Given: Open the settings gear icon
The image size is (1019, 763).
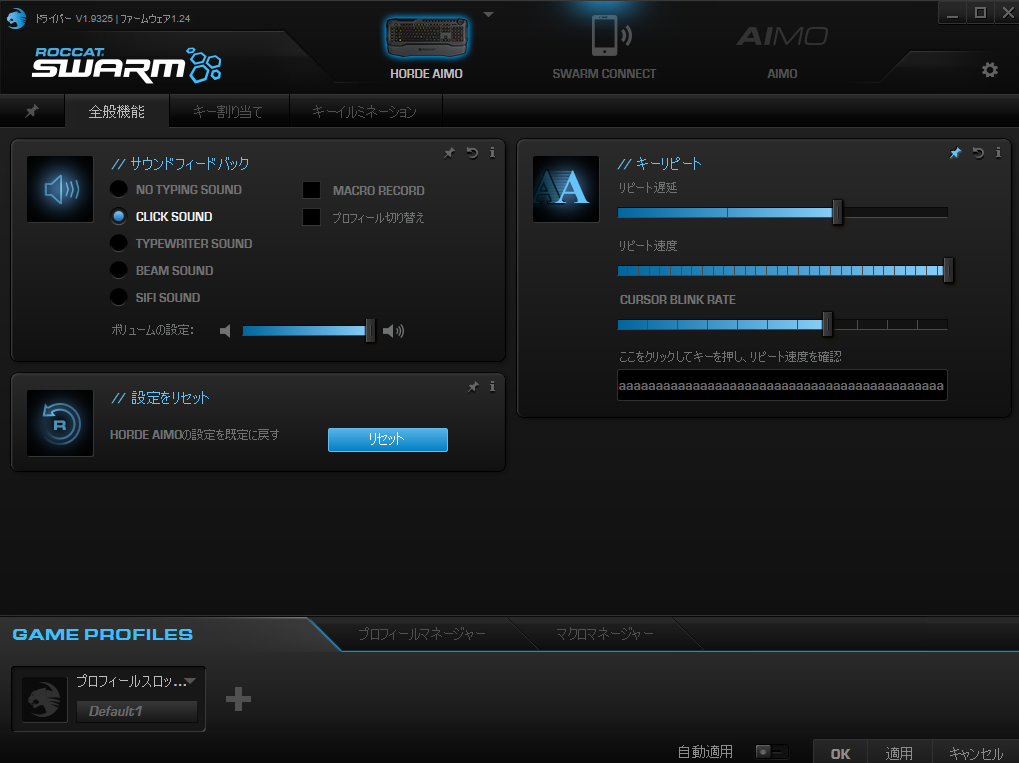Looking at the screenshot, I should [x=989, y=70].
